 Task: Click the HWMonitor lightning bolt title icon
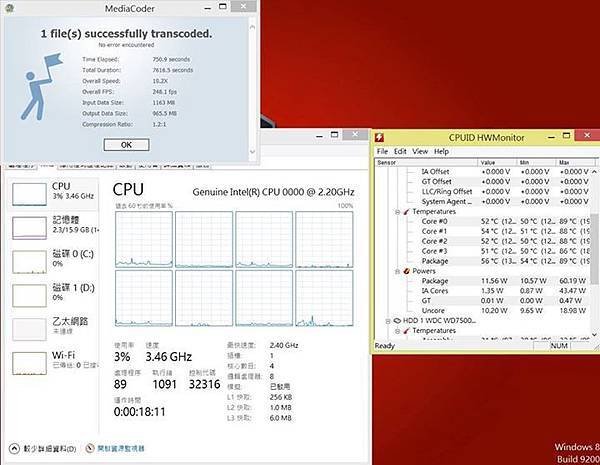[x=380, y=137]
